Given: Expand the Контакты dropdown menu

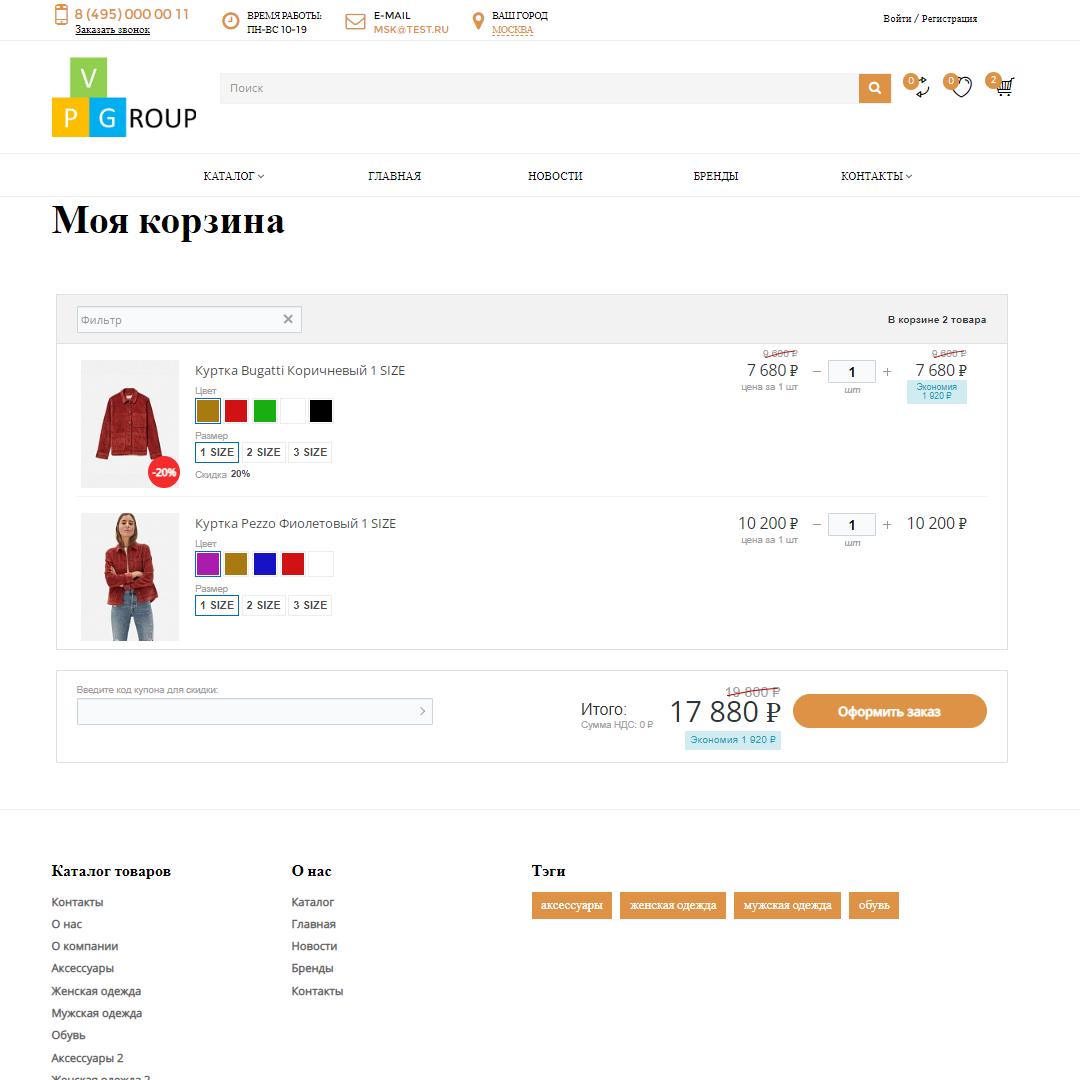Looking at the screenshot, I should click(x=876, y=176).
